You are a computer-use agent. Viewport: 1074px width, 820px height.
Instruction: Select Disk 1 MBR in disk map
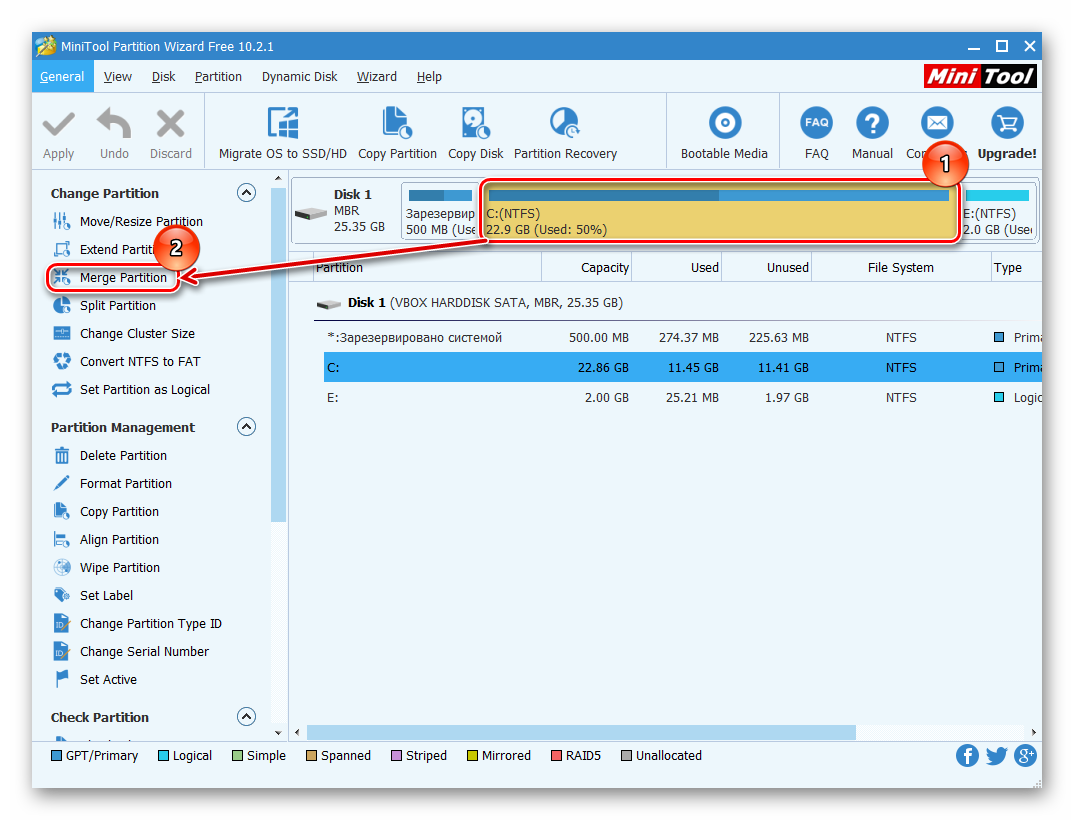pos(346,212)
